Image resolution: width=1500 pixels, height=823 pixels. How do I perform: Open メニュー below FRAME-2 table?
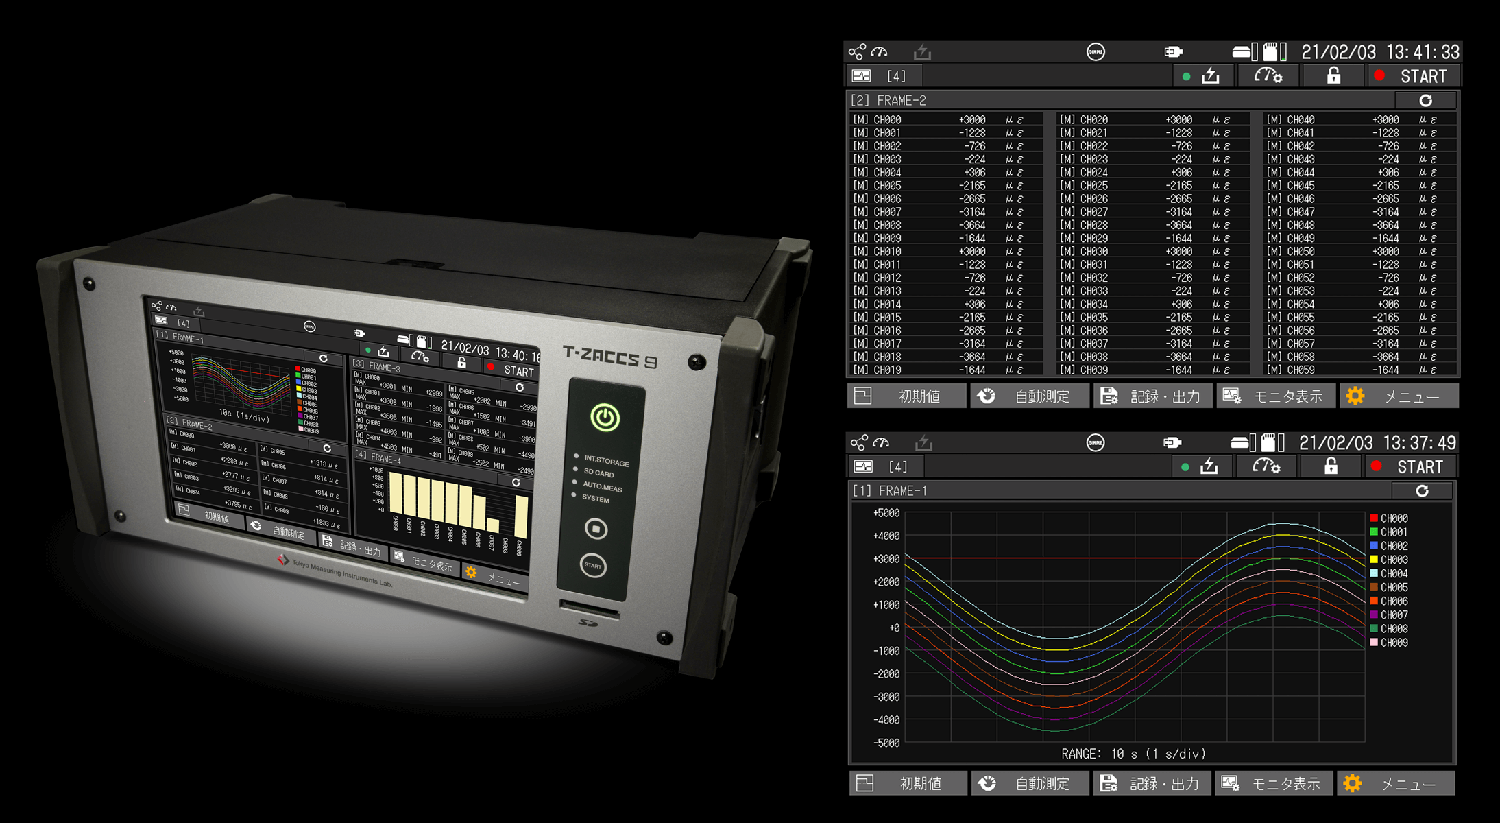pyautogui.click(x=1399, y=396)
